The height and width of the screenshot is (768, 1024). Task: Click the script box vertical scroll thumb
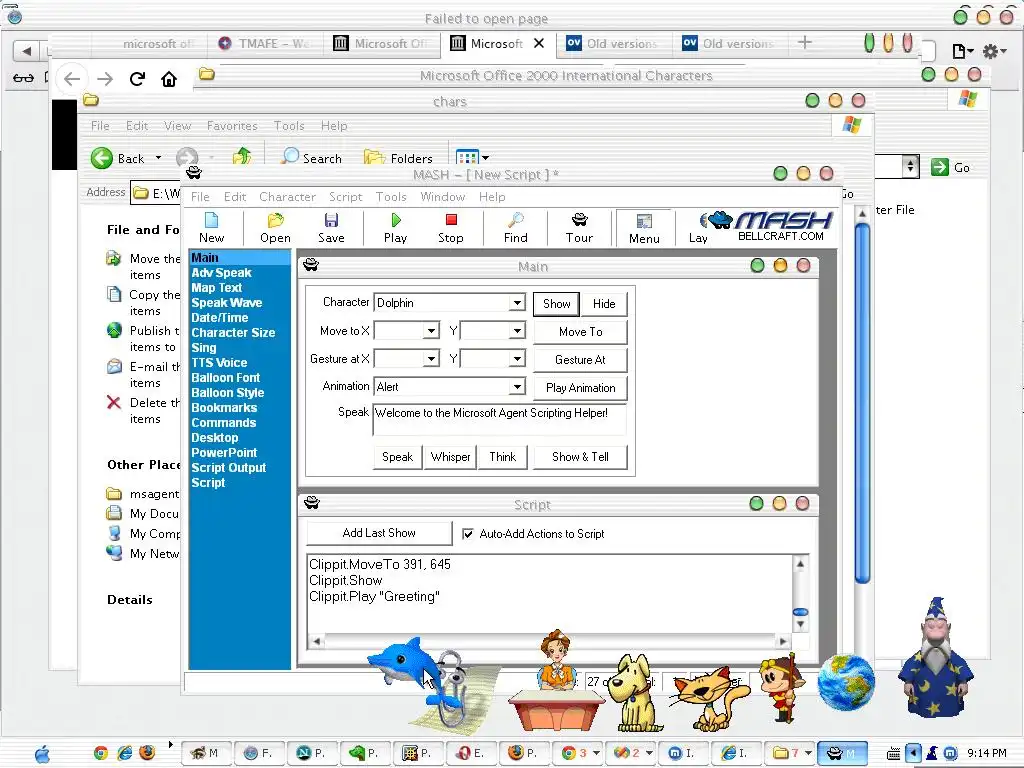coord(800,612)
